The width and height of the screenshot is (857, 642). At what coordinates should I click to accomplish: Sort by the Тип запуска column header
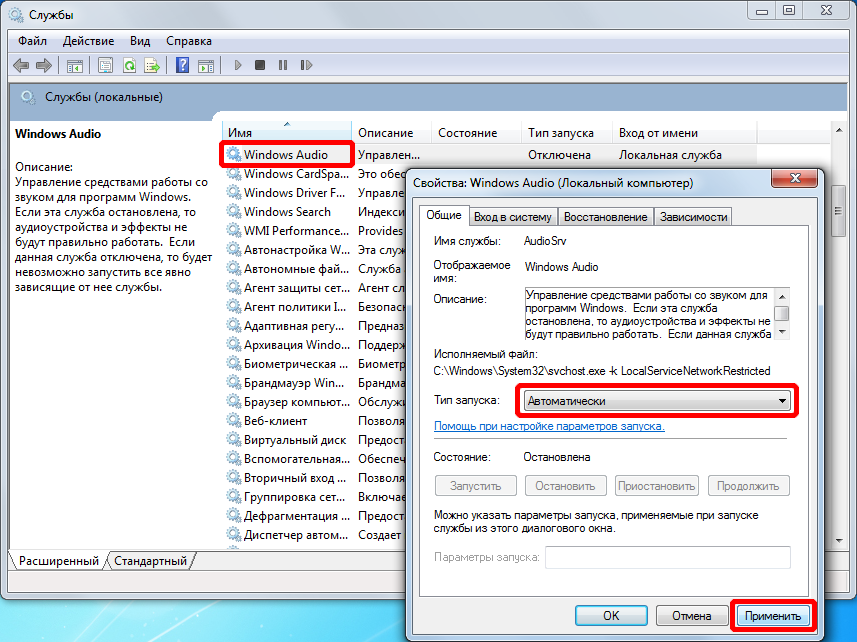[x=566, y=133]
